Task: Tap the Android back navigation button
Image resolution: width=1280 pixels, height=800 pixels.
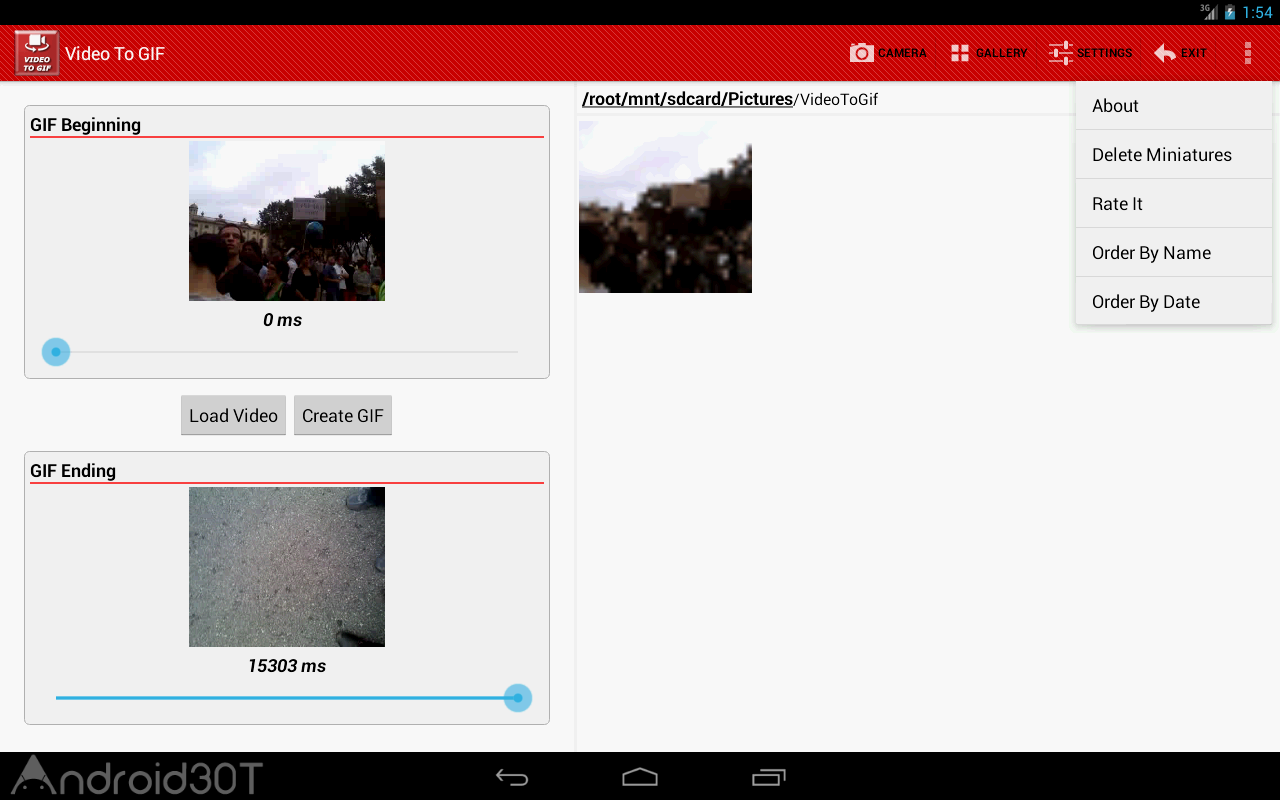Action: coord(512,777)
